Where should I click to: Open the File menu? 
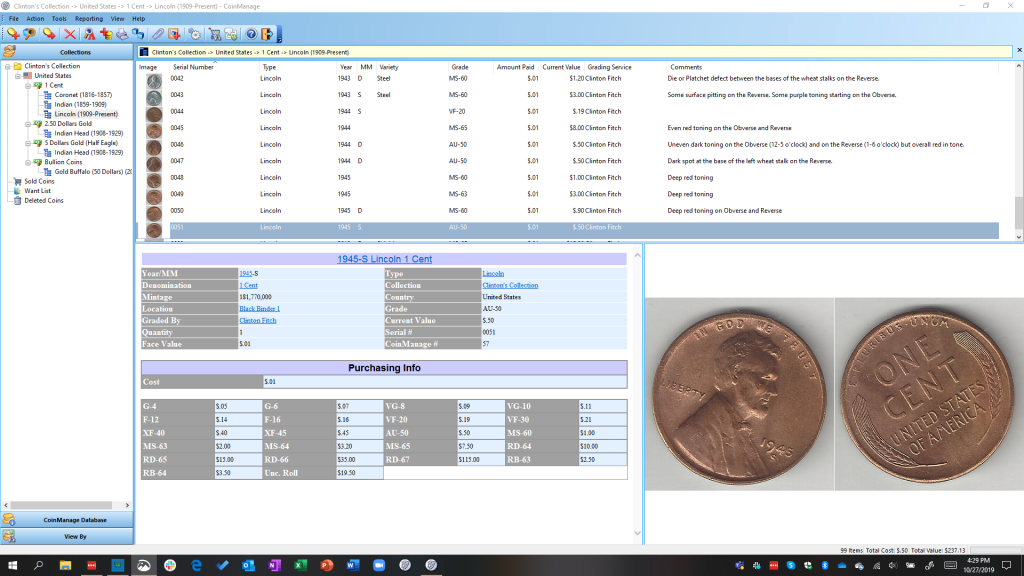point(14,19)
